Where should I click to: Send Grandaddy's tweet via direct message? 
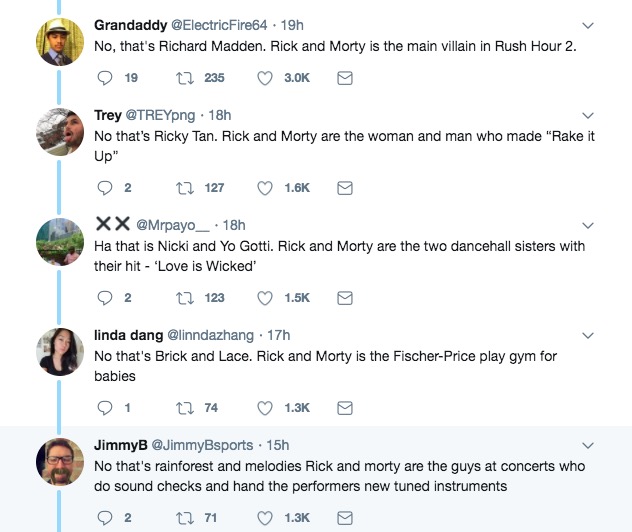345,77
